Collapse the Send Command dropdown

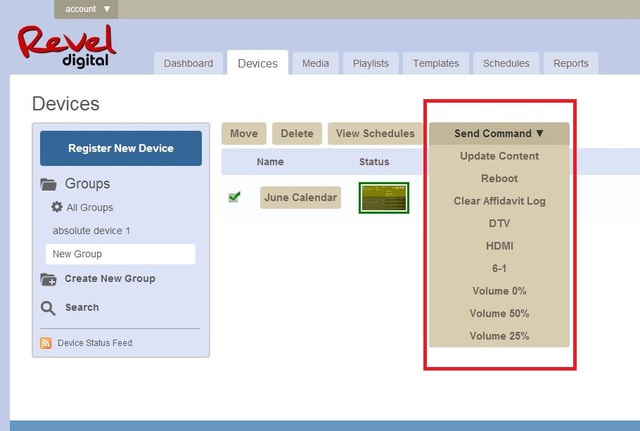pyautogui.click(x=499, y=133)
